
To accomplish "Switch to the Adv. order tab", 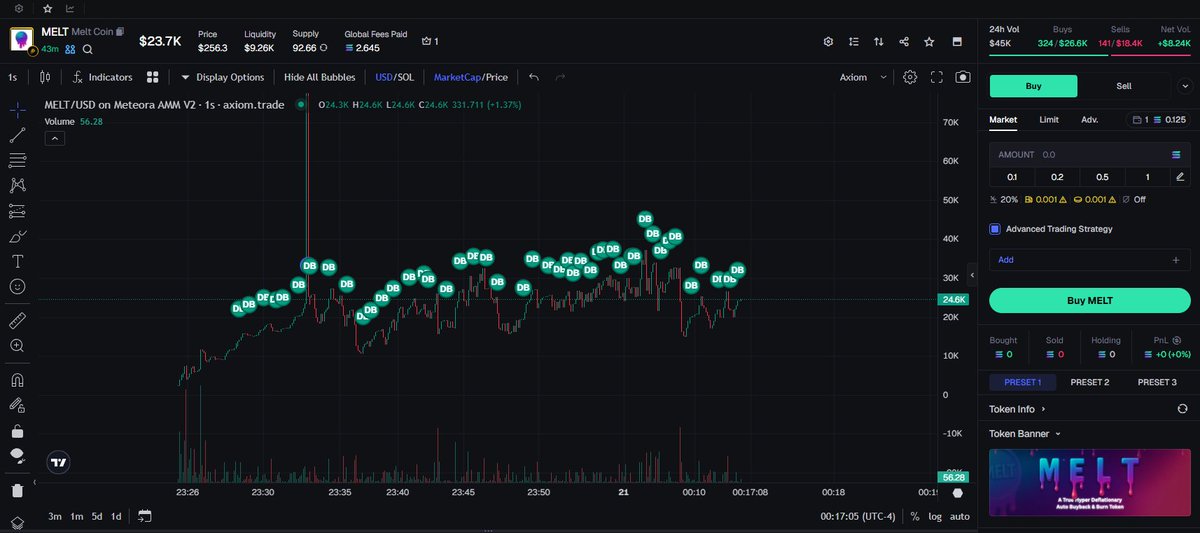I will tap(1090, 120).
